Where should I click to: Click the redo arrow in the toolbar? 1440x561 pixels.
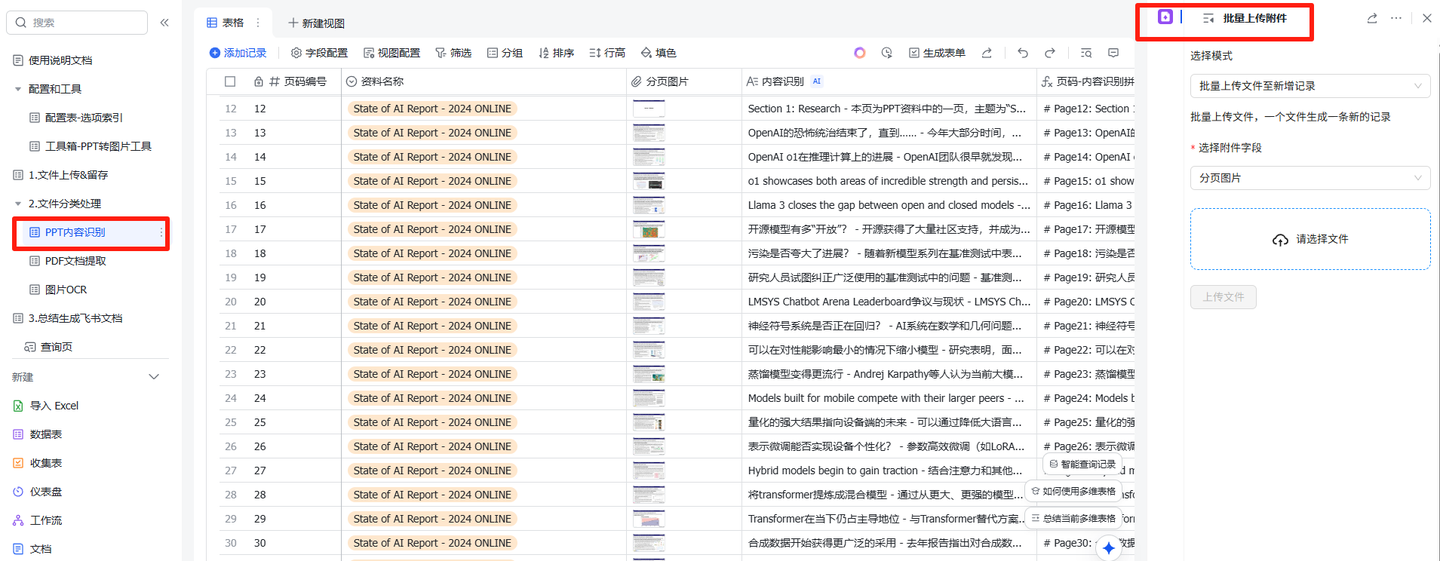tap(1050, 53)
